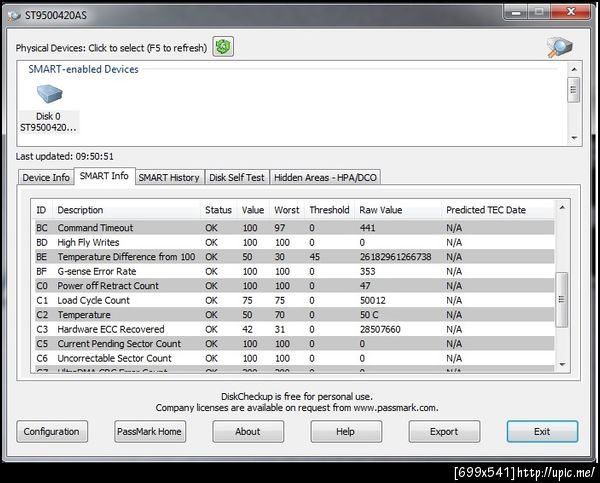Select the High Fly Writes row
This screenshot has height=483, width=600.
(295, 242)
